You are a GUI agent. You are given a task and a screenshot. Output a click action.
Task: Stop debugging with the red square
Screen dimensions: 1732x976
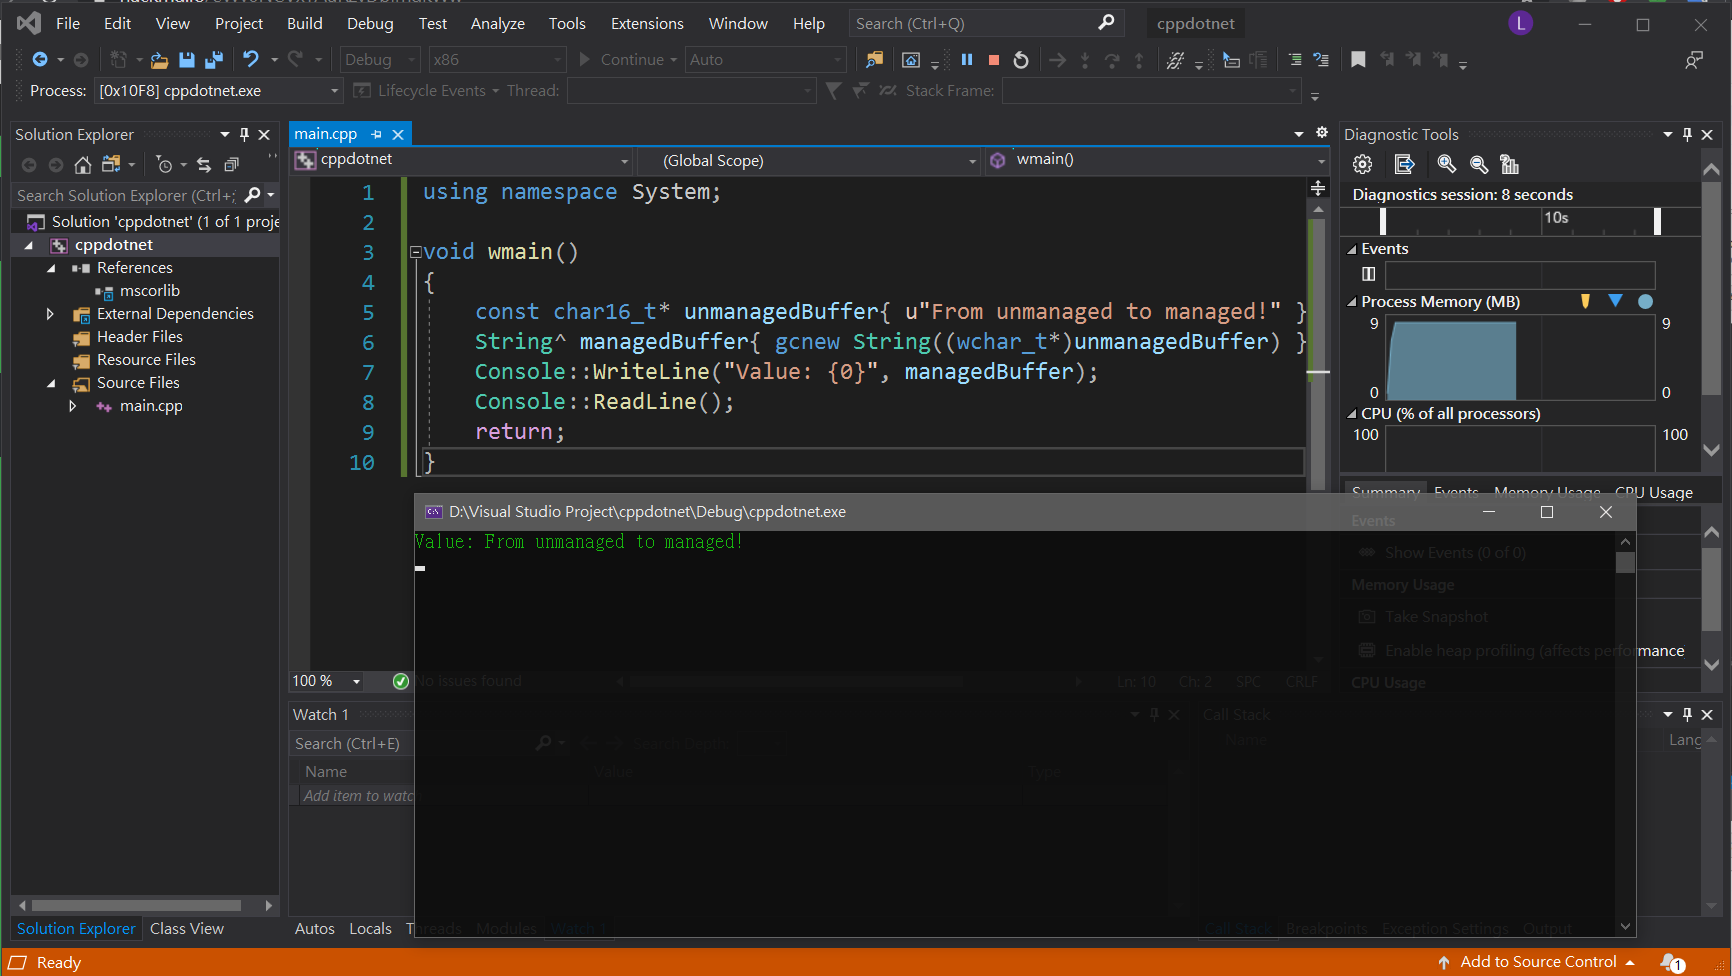(x=994, y=60)
